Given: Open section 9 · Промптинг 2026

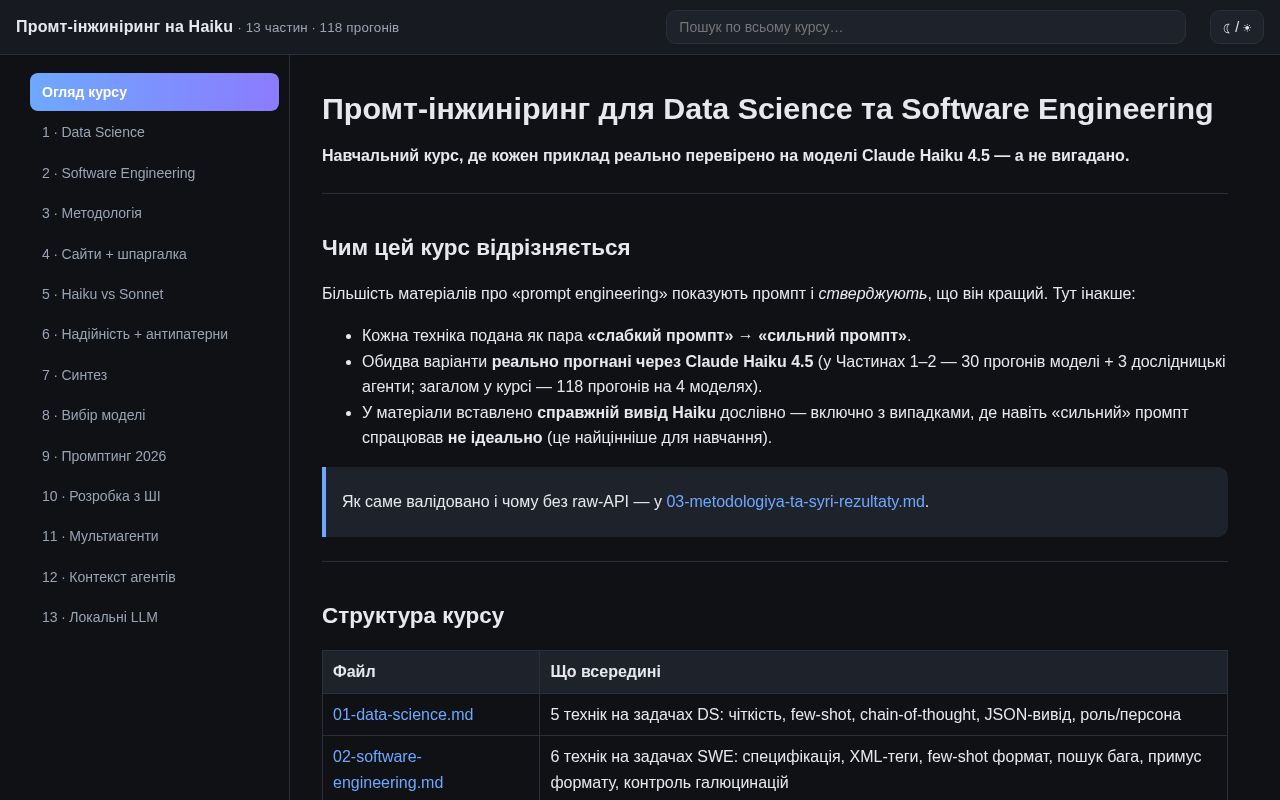Looking at the screenshot, I should click(154, 456).
